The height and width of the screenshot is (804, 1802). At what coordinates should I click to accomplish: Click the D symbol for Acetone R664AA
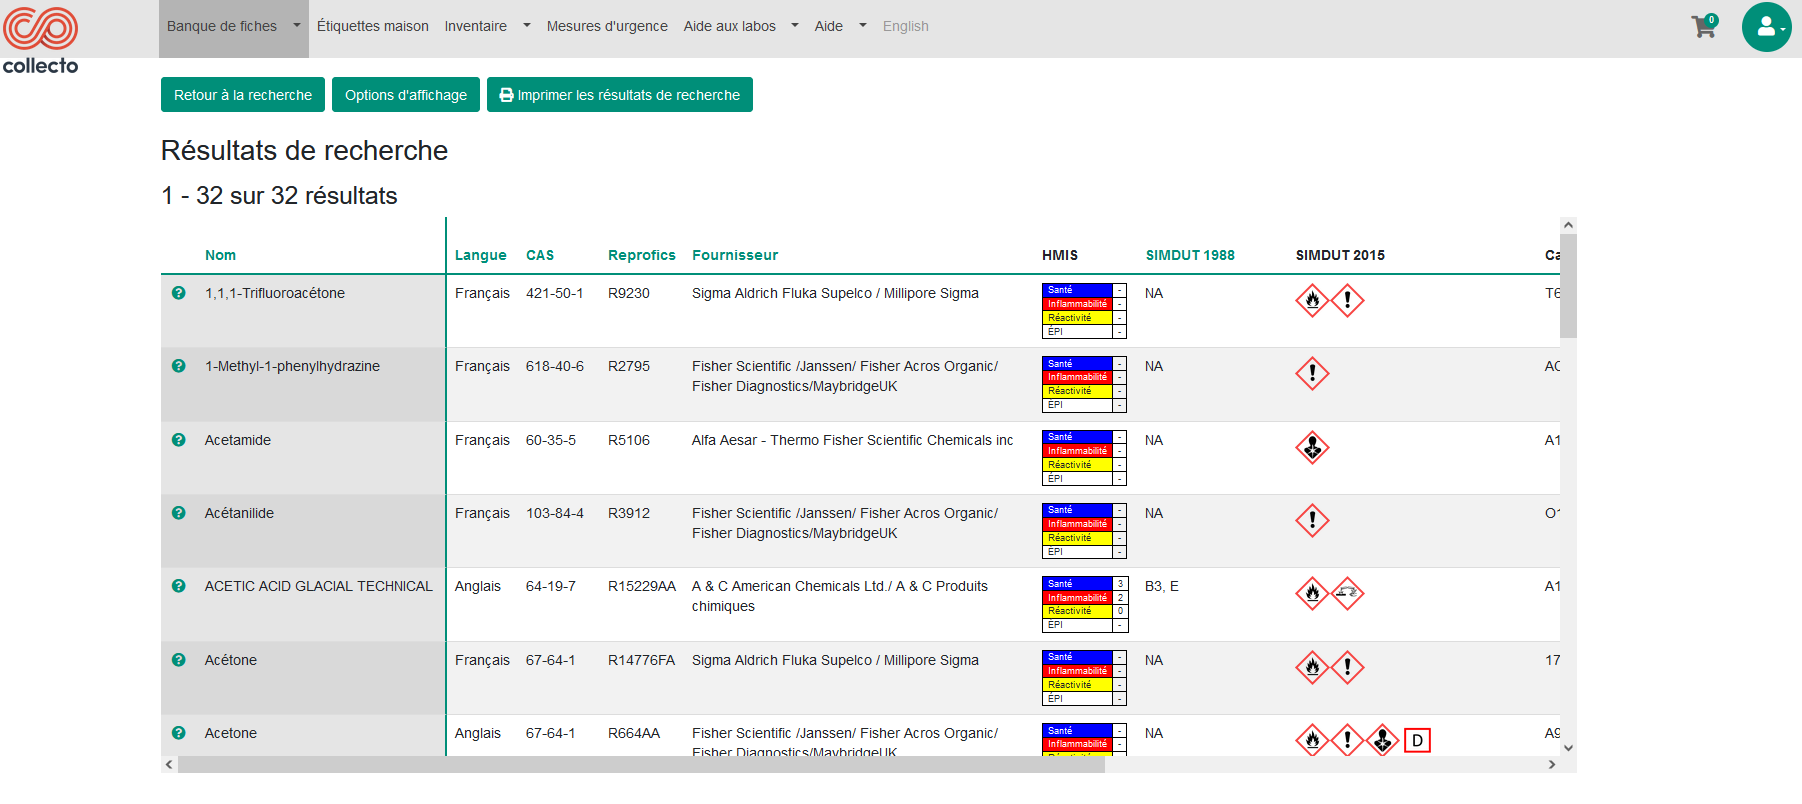click(x=1417, y=740)
